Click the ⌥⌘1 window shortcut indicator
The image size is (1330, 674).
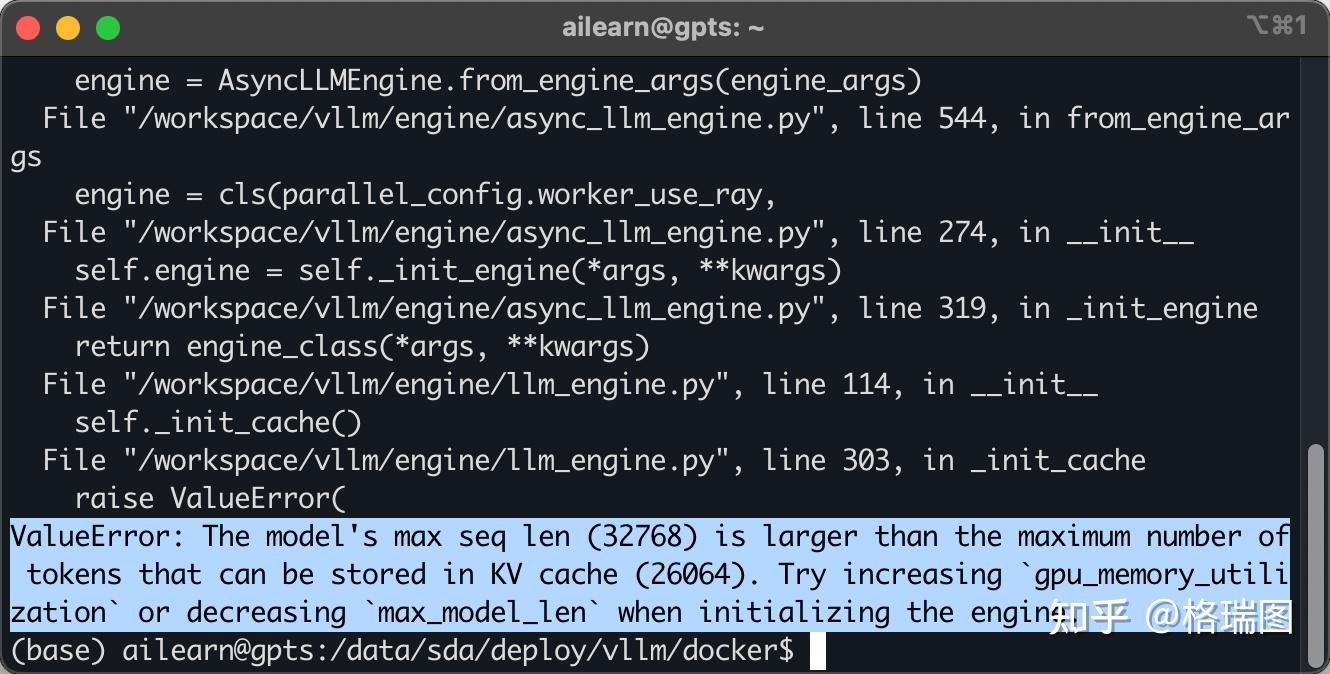[x=1276, y=26]
